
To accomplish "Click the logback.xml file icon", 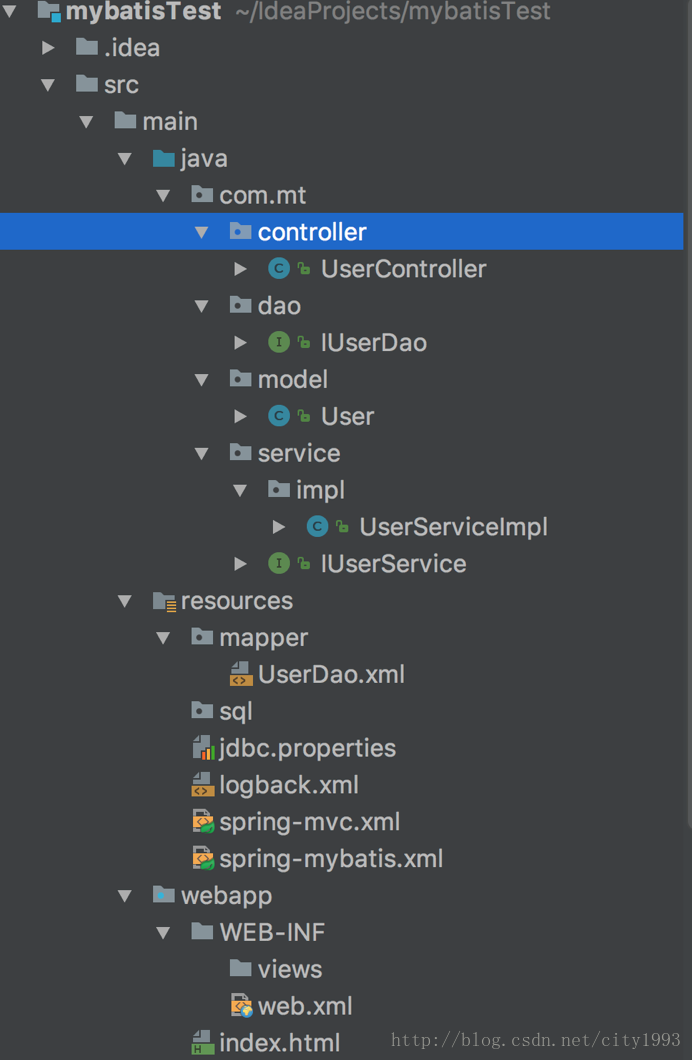I will [x=203, y=784].
